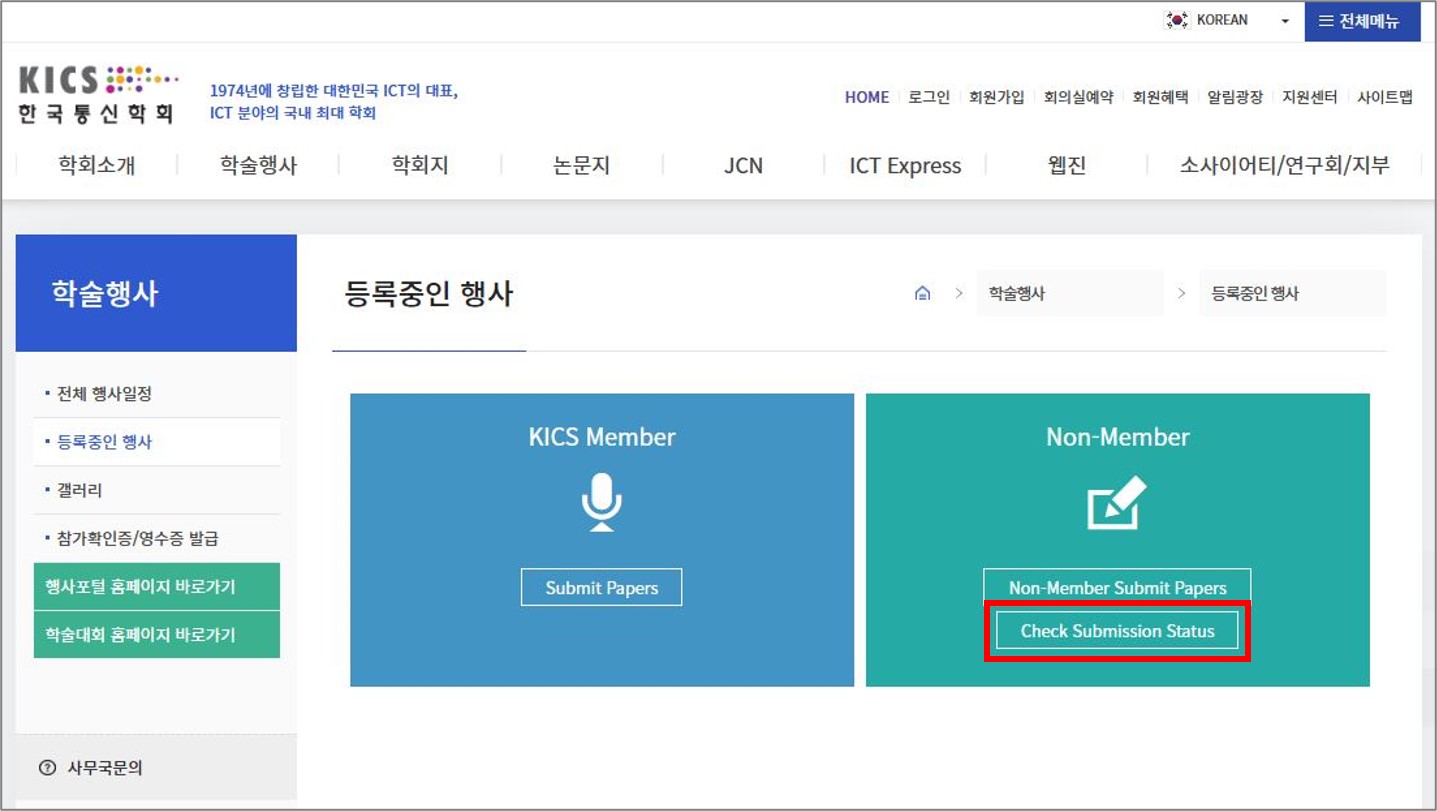Open the 전체메뉴 full menu

coord(1362,21)
